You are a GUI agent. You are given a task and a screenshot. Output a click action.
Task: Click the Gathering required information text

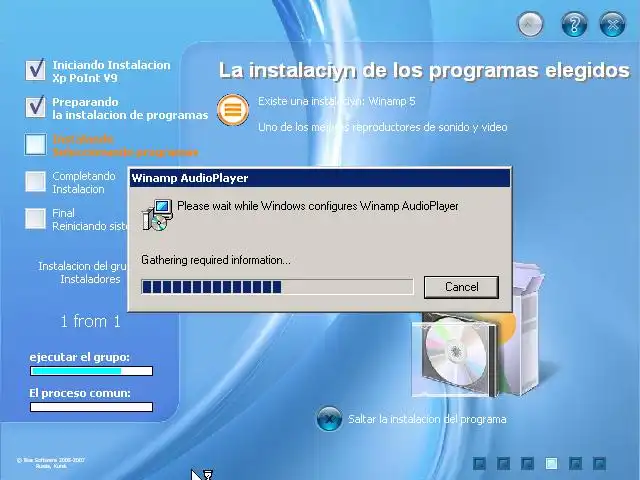pos(216,260)
